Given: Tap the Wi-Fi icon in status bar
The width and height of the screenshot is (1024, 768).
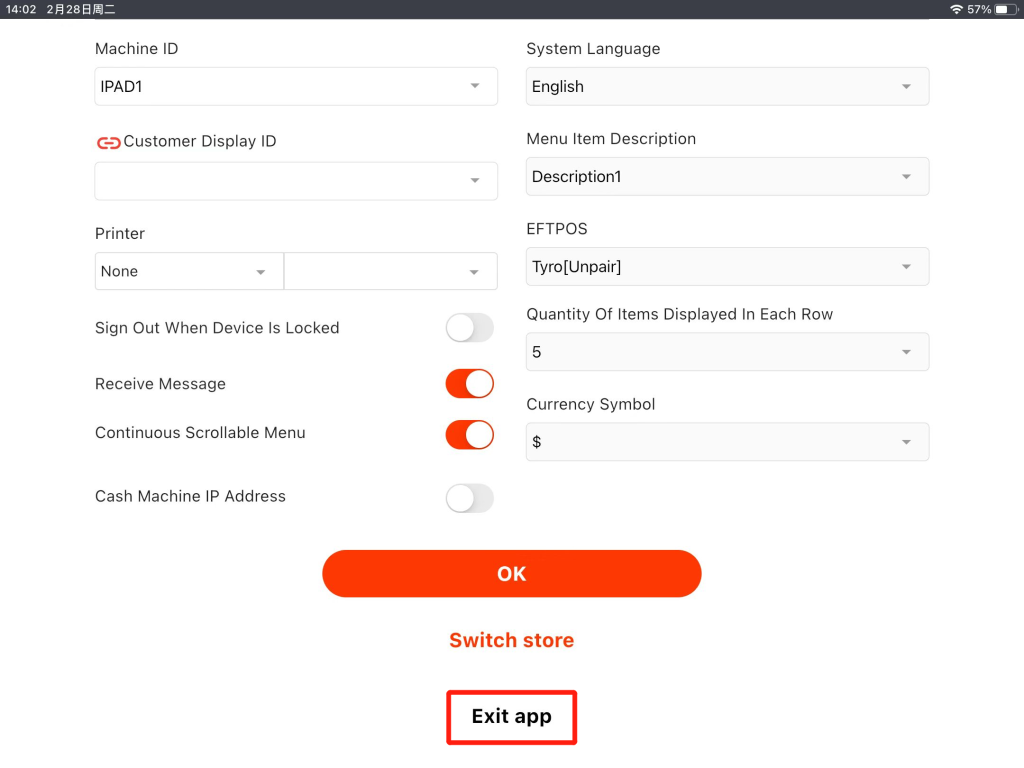Looking at the screenshot, I should click(x=956, y=9).
